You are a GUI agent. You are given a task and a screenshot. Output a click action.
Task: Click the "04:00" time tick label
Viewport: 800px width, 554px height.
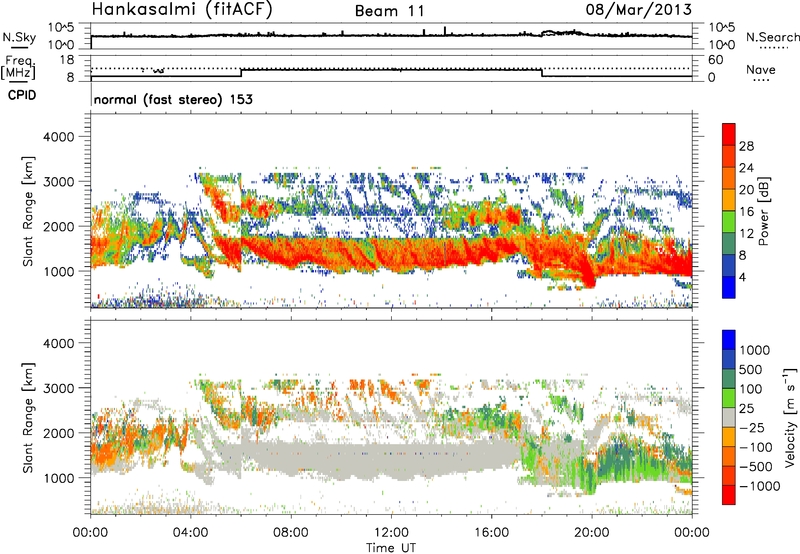pyautogui.click(x=190, y=533)
